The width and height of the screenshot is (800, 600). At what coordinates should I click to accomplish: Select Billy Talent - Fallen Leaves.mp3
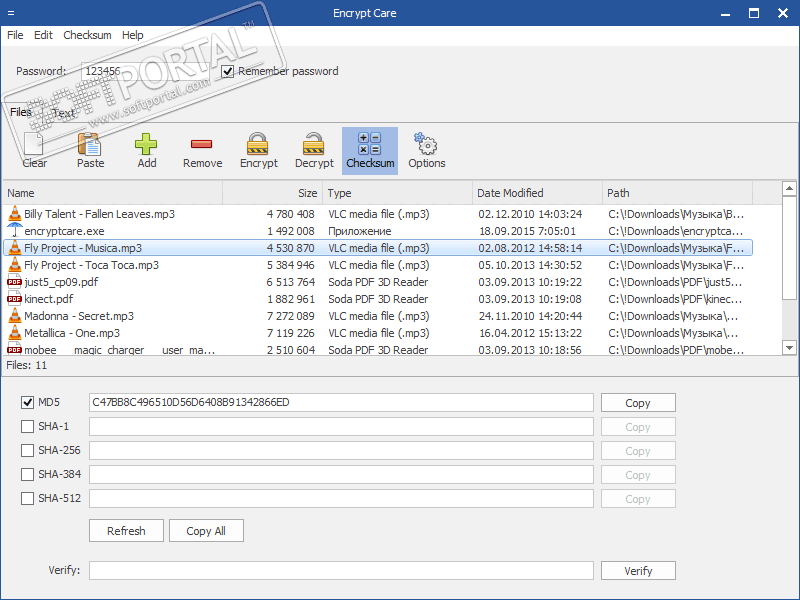pyautogui.click(x=378, y=214)
